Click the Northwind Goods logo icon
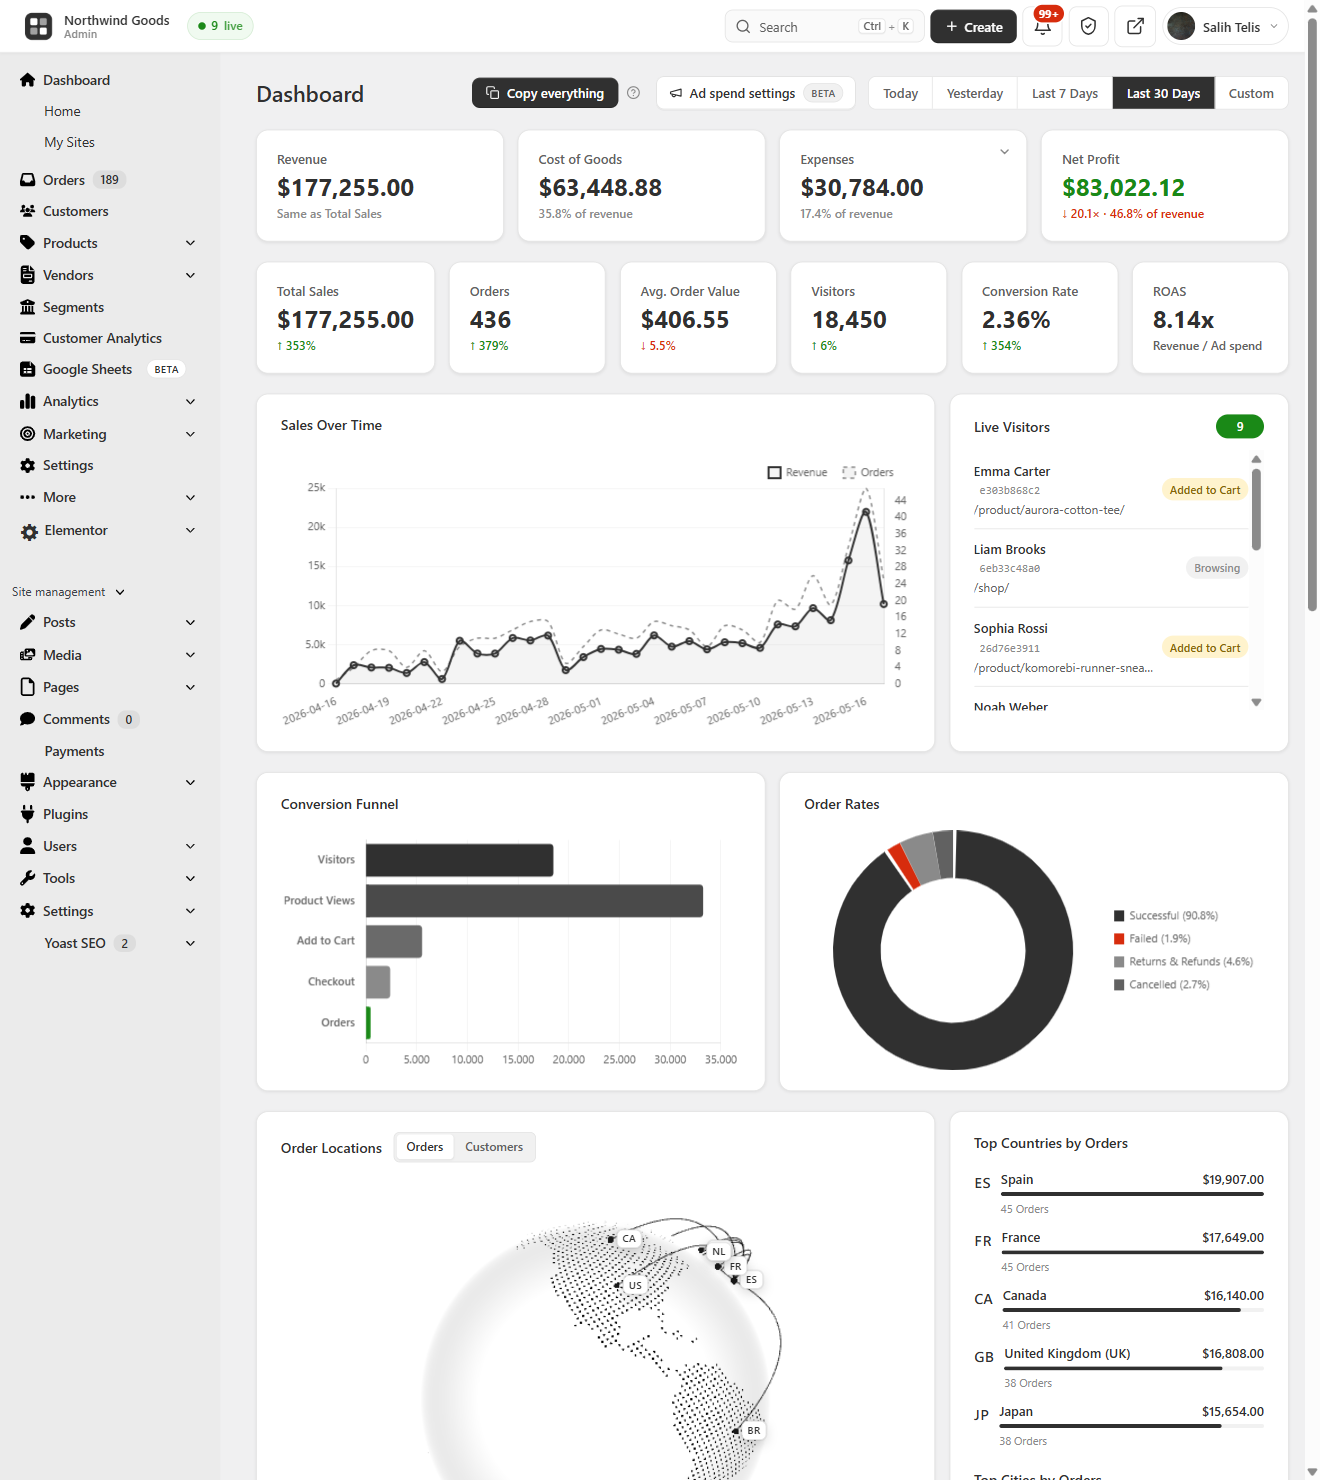This screenshot has height=1480, width=1320. click(x=38, y=26)
